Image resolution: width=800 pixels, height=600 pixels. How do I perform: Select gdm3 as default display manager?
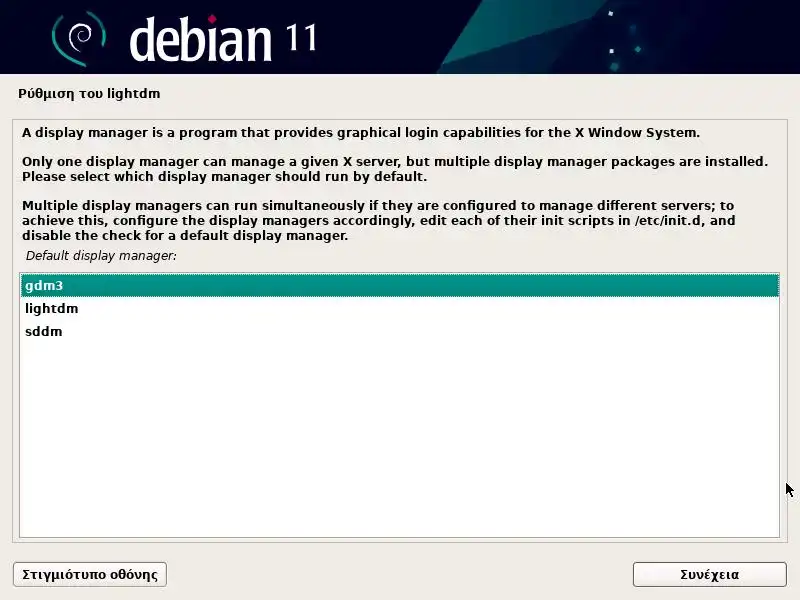tap(399, 285)
